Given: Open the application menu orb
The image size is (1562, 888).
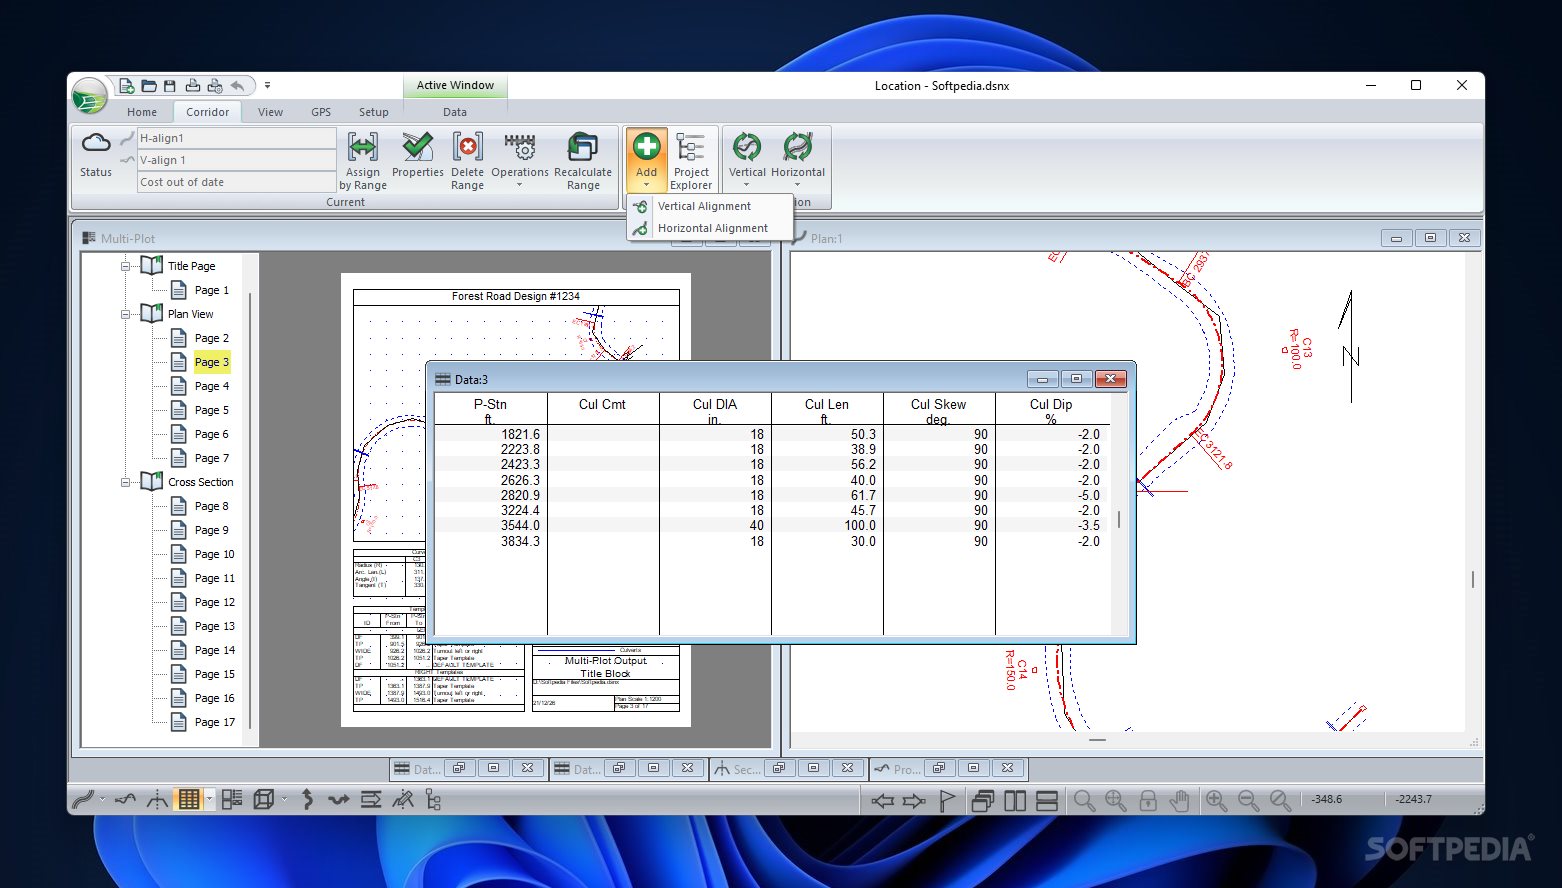Looking at the screenshot, I should coord(89,97).
